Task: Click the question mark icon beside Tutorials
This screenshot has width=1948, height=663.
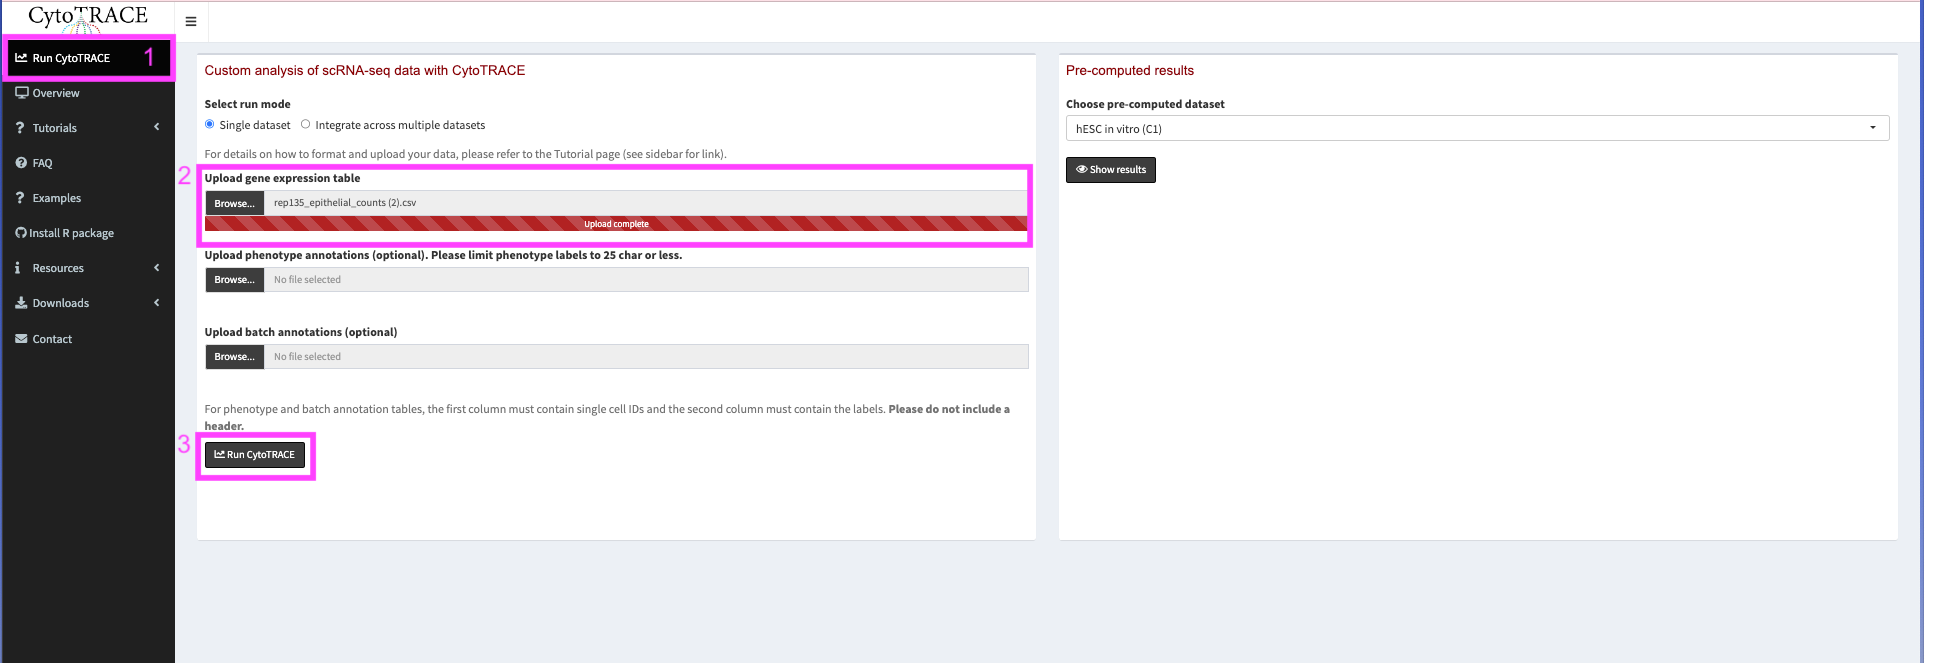Action: (x=20, y=128)
